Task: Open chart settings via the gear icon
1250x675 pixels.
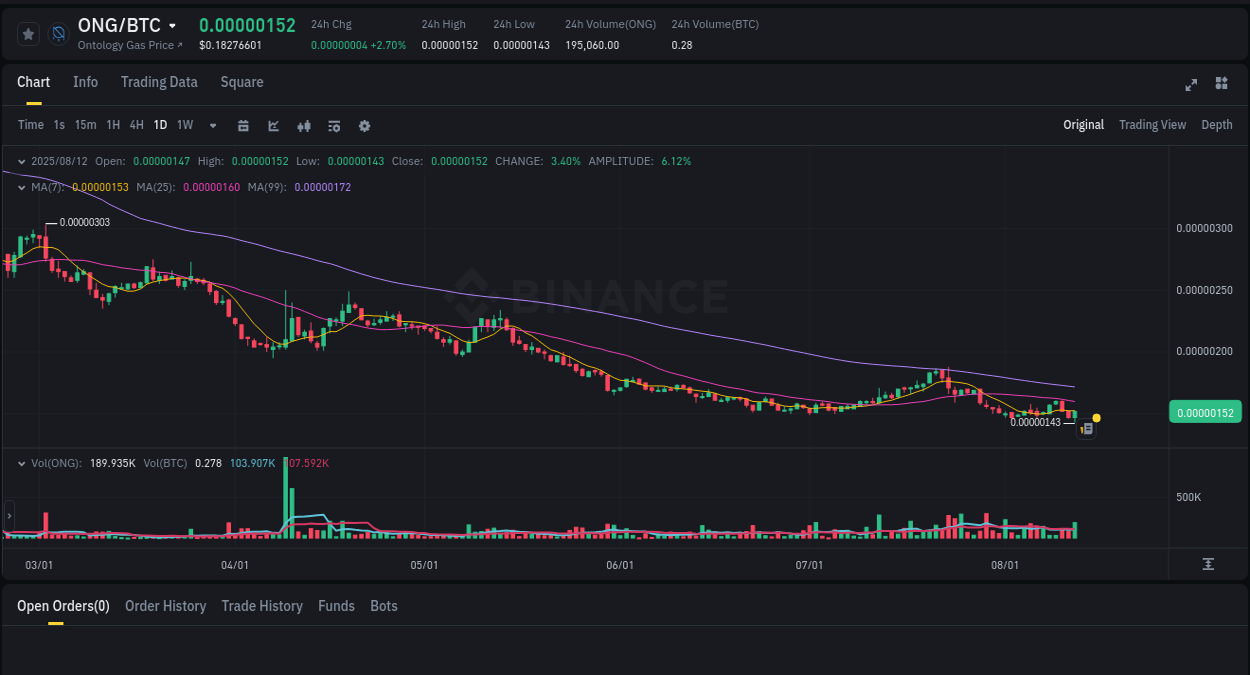Action: (364, 125)
